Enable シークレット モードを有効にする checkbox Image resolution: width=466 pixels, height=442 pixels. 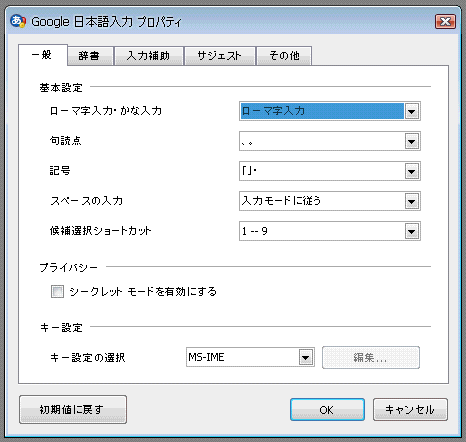pos(57,292)
